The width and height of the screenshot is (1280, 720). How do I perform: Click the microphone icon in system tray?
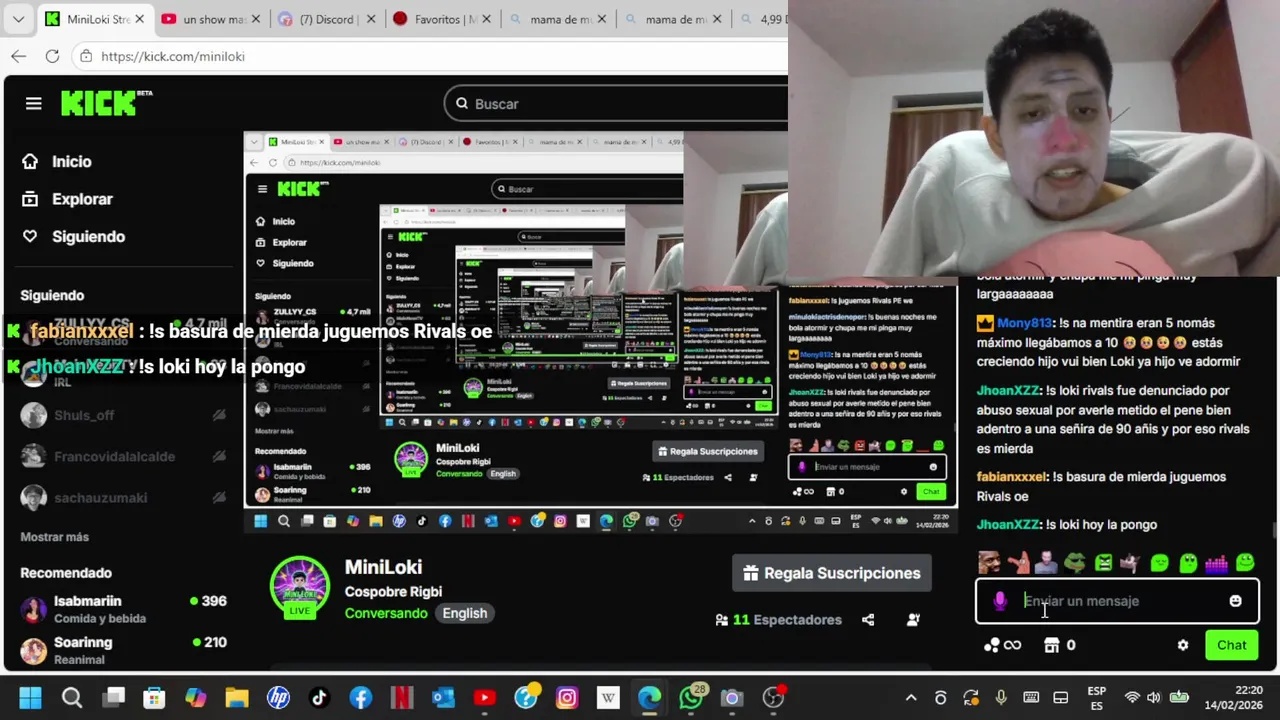[1001, 698]
